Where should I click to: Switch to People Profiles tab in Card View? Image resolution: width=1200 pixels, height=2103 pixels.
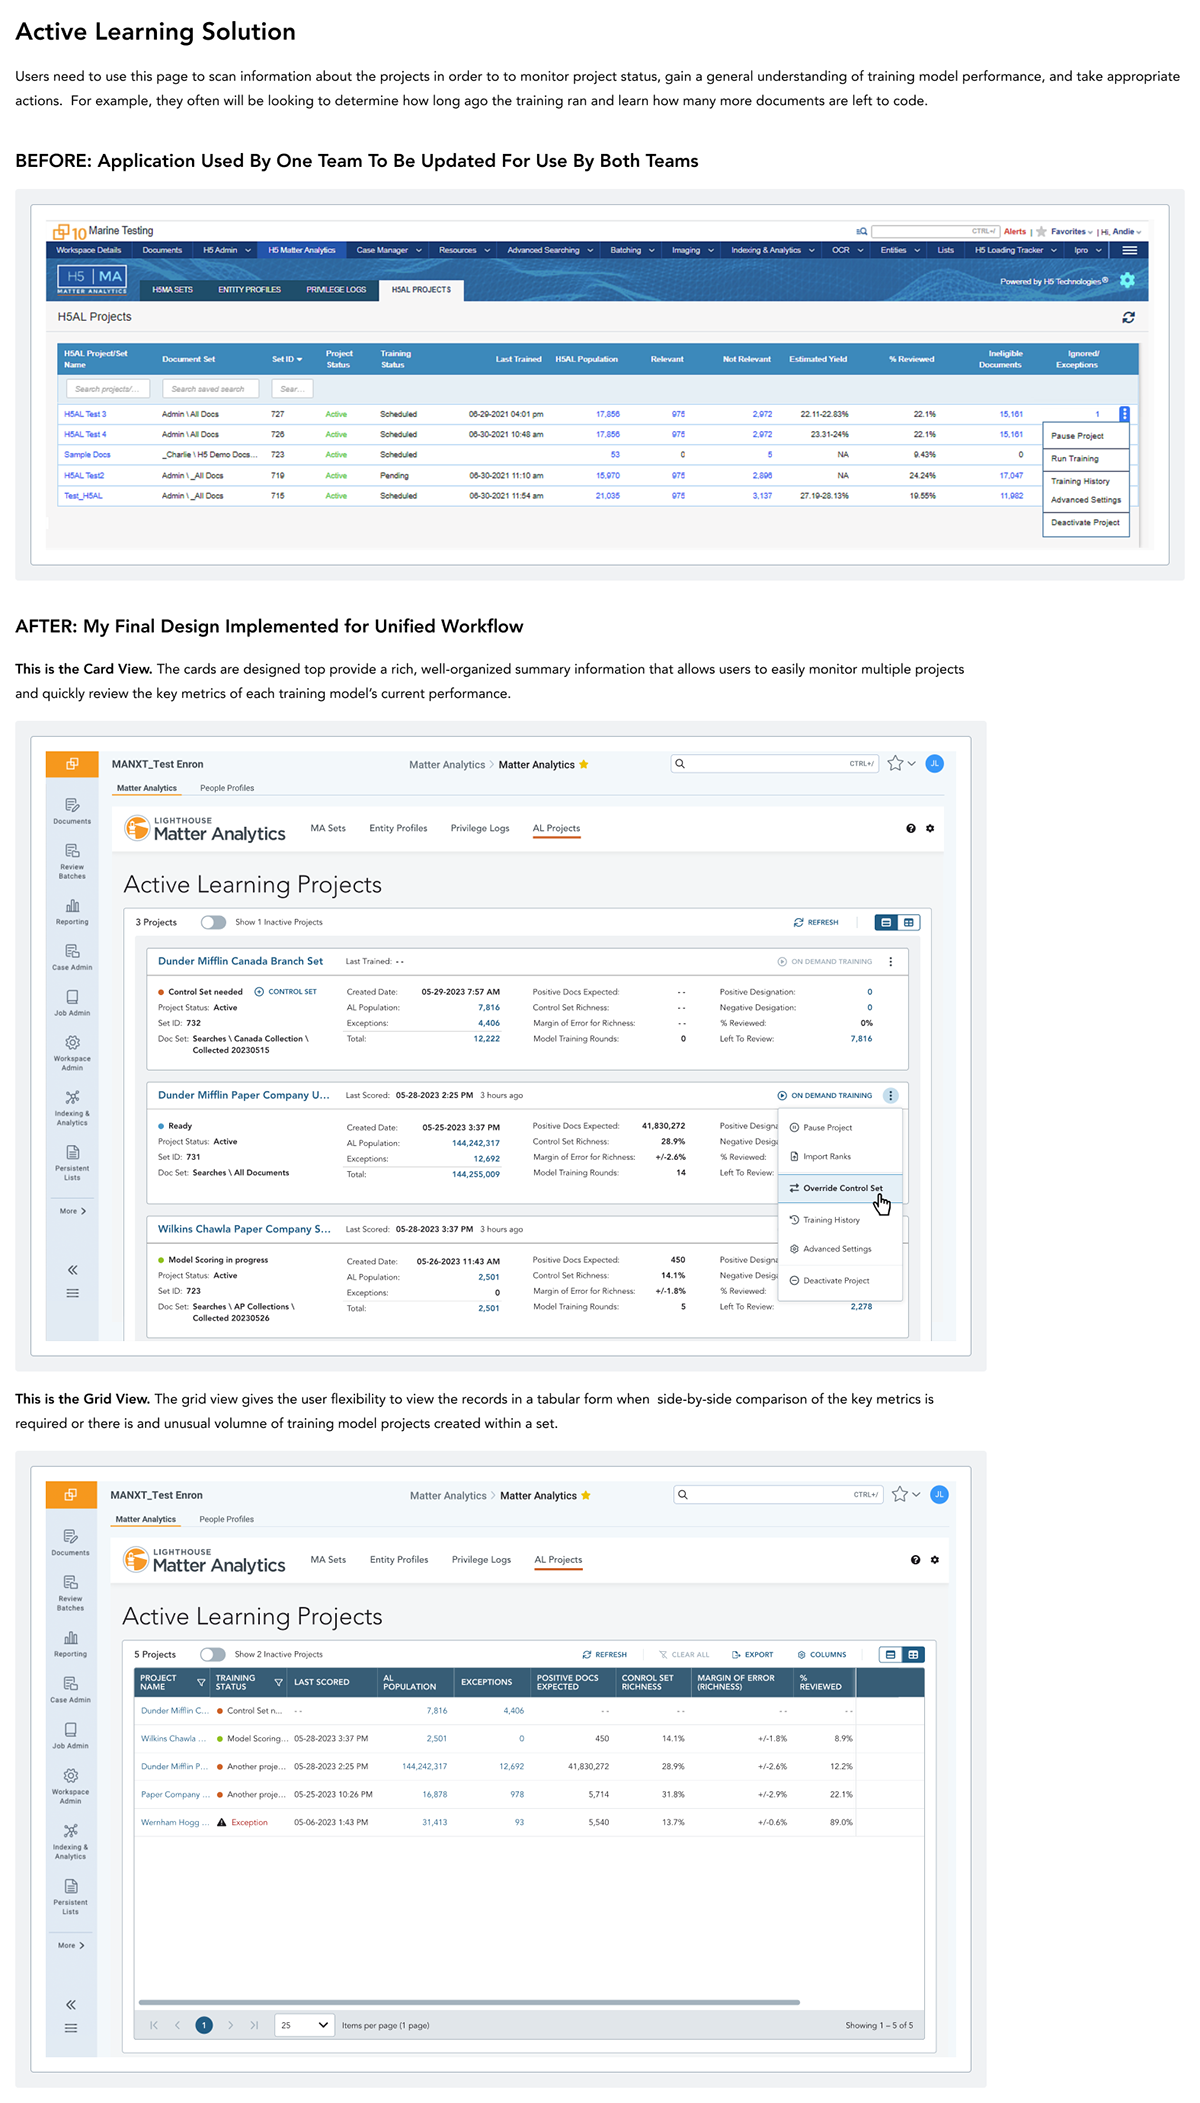(227, 788)
